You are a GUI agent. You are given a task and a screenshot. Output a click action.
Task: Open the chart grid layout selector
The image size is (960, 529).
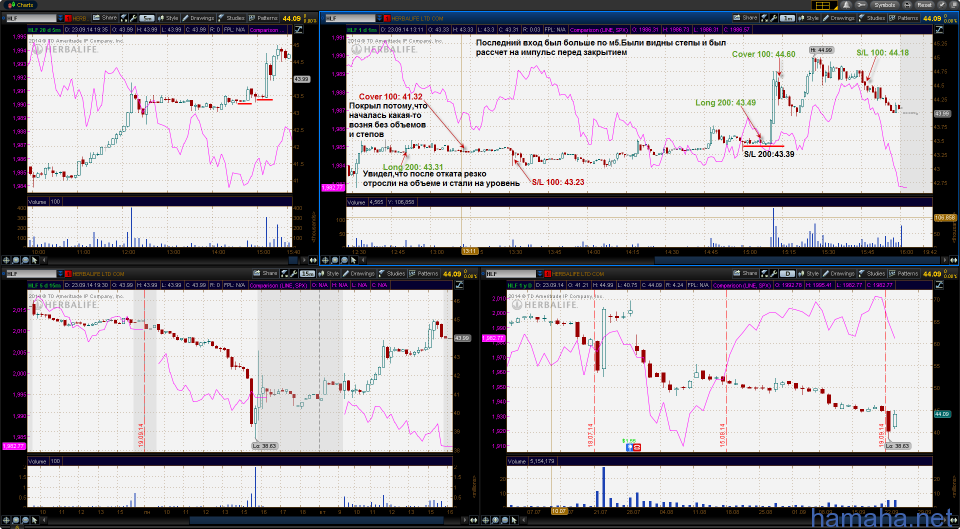[x=824, y=4]
